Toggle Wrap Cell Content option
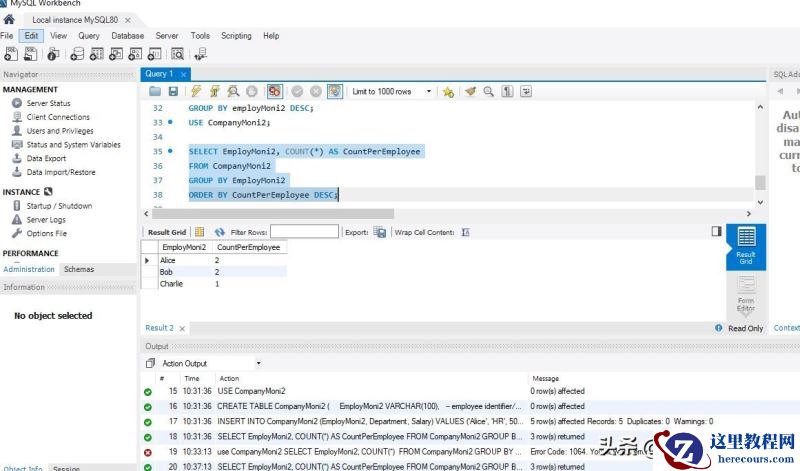 tap(466, 232)
